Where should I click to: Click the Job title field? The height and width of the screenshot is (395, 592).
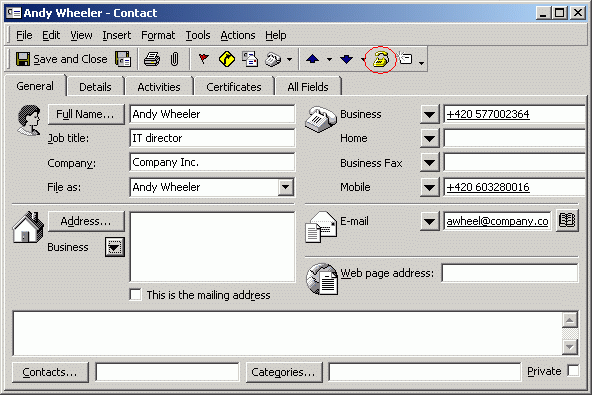pyautogui.click(x=212, y=139)
